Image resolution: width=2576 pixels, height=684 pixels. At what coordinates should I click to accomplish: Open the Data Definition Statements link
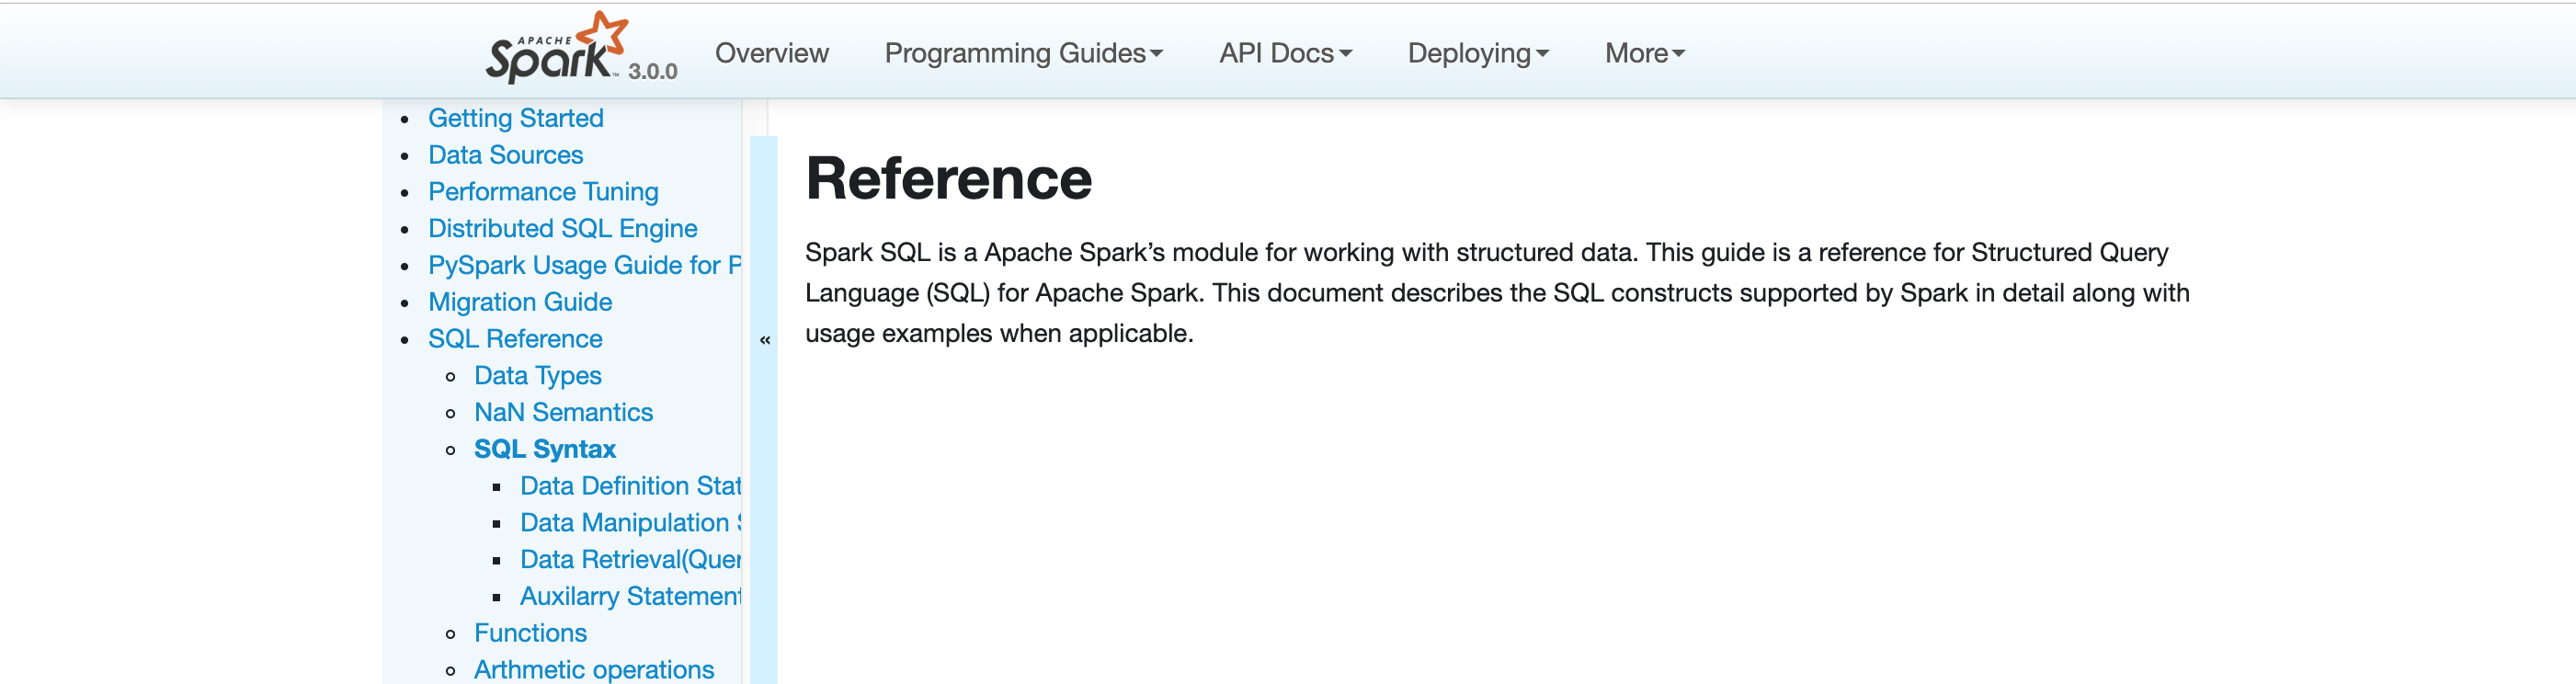[x=630, y=486]
